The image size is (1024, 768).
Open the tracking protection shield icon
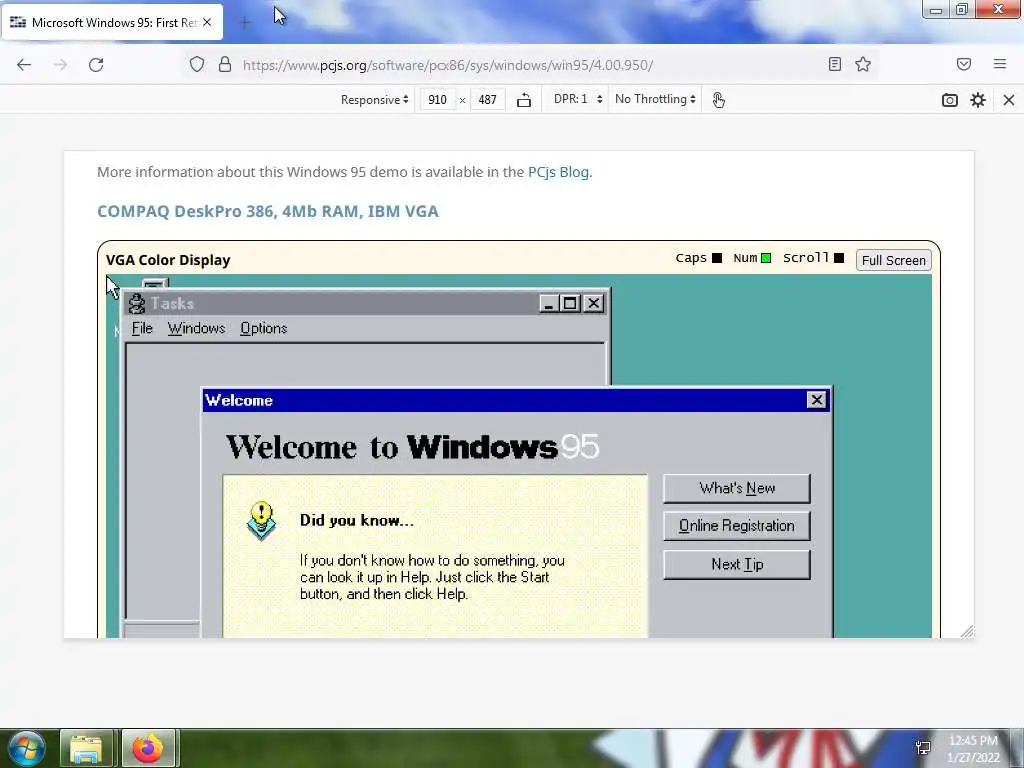click(197, 65)
